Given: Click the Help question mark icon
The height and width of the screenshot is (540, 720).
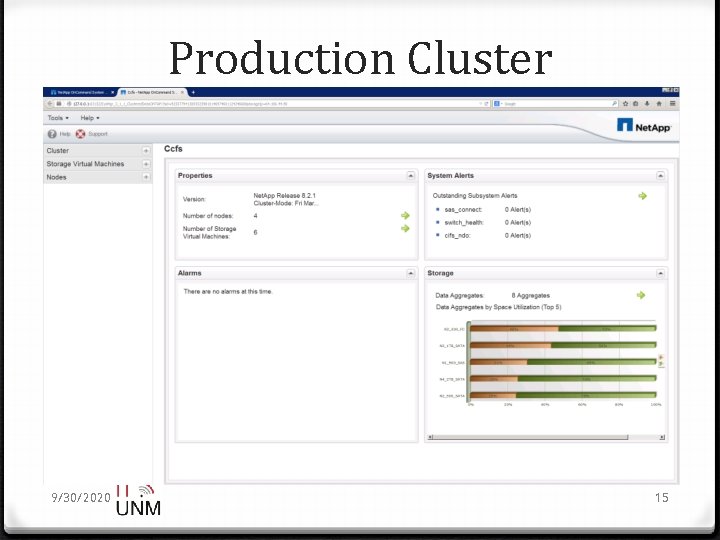Looking at the screenshot, I should pyautogui.click(x=52, y=134).
